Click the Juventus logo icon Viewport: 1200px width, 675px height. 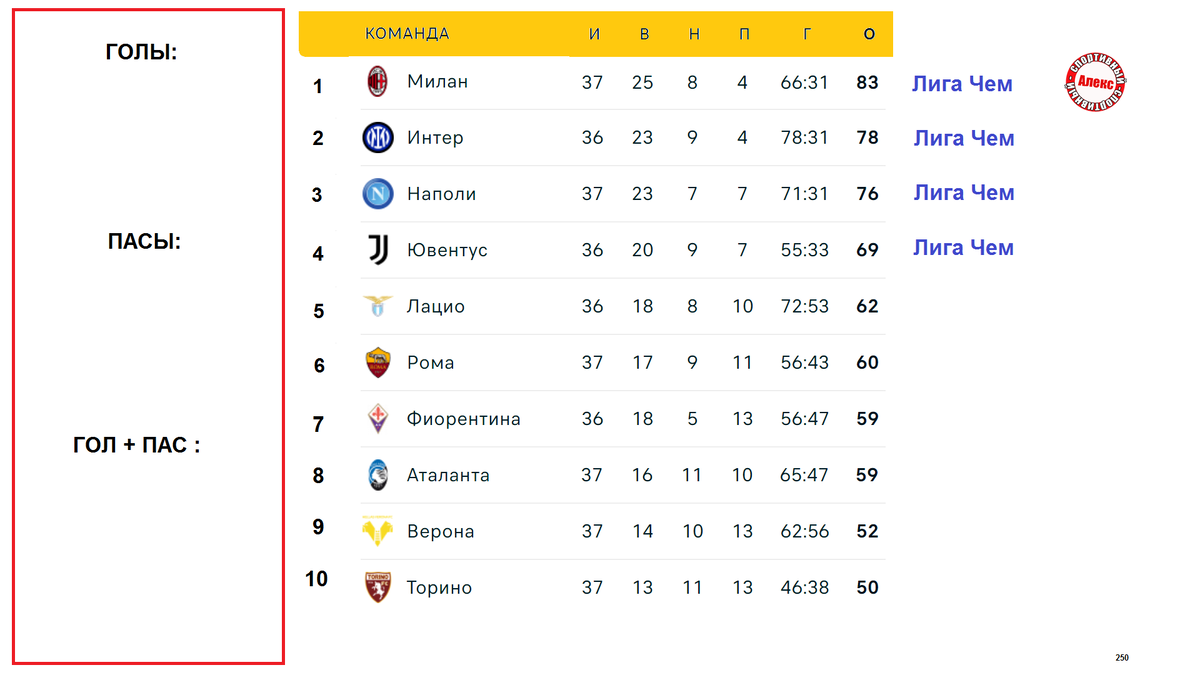pos(377,250)
